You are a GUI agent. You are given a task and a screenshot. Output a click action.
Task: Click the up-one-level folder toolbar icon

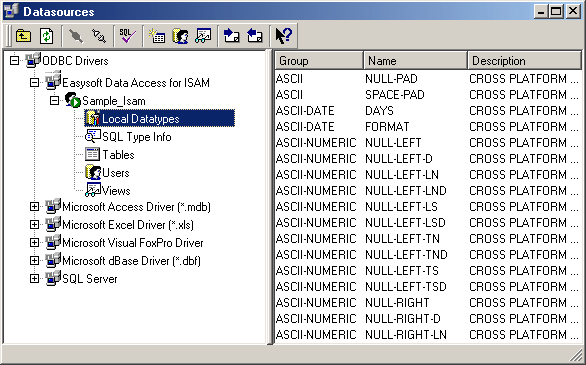tap(23, 36)
